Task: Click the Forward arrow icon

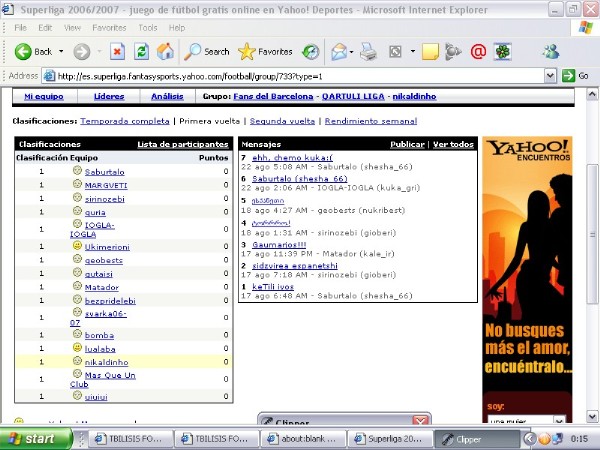Action: [x=82, y=51]
